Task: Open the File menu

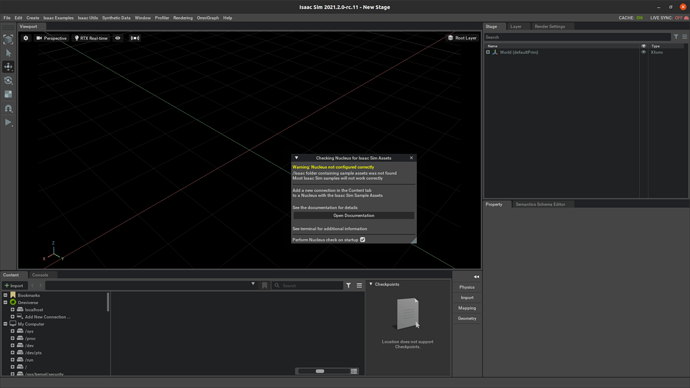Action: click(x=7, y=18)
